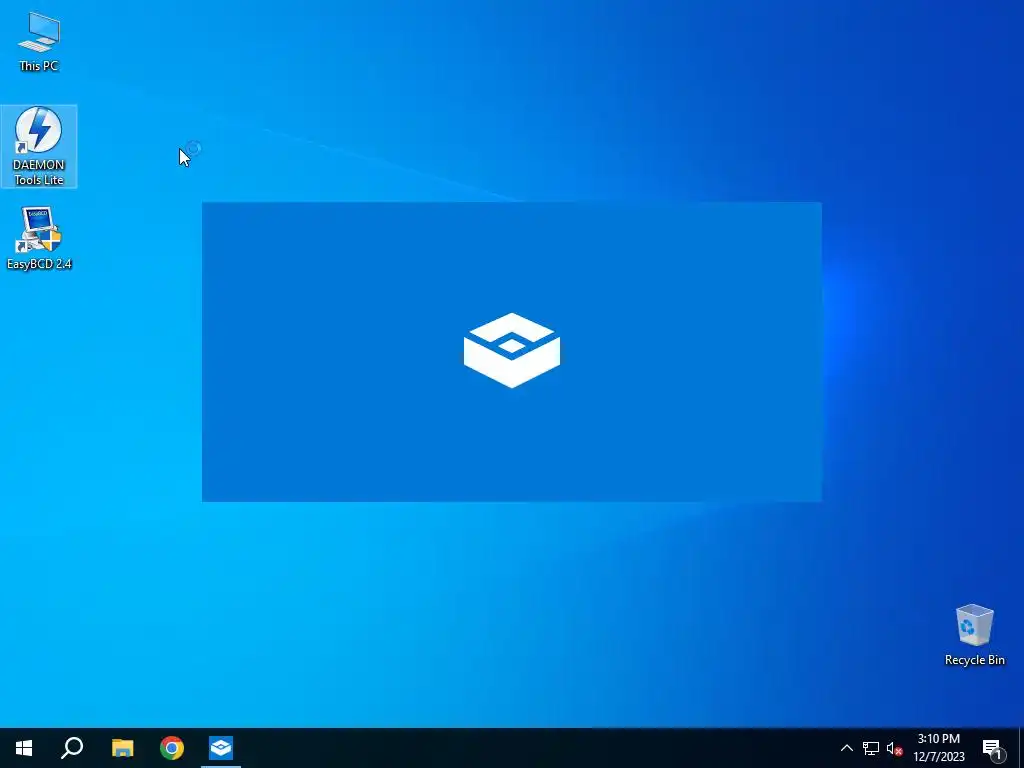Click the Windows Sandbox taskbar button
The width and height of the screenshot is (1024, 768).
point(221,748)
